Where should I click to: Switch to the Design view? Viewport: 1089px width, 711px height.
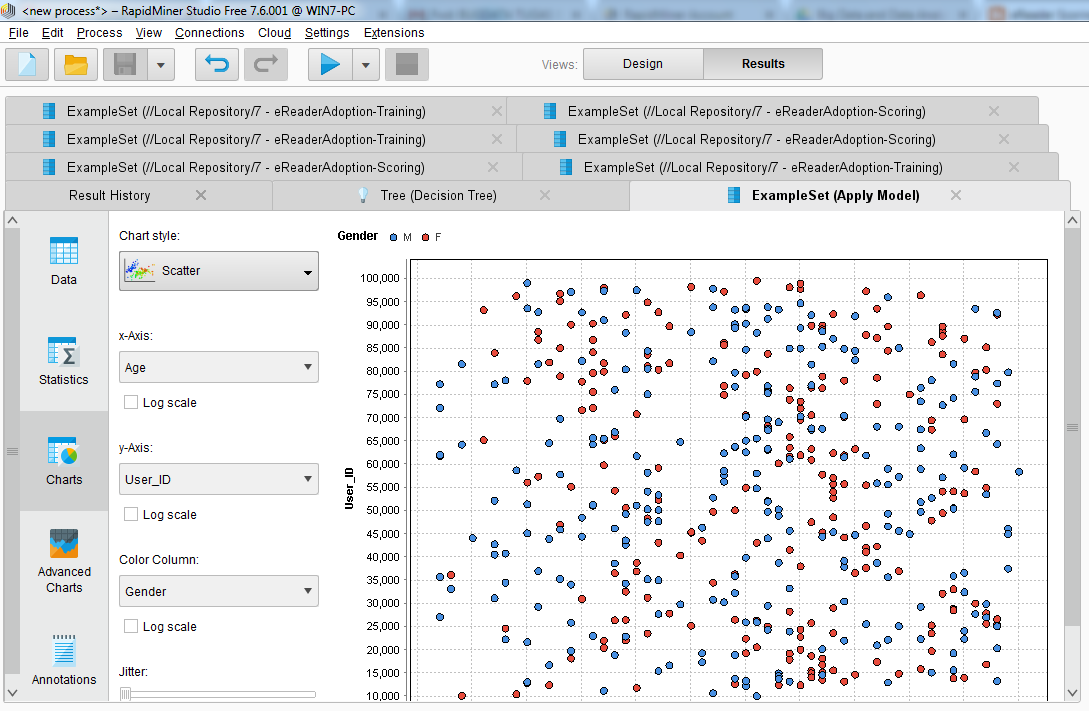click(x=643, y=63)
